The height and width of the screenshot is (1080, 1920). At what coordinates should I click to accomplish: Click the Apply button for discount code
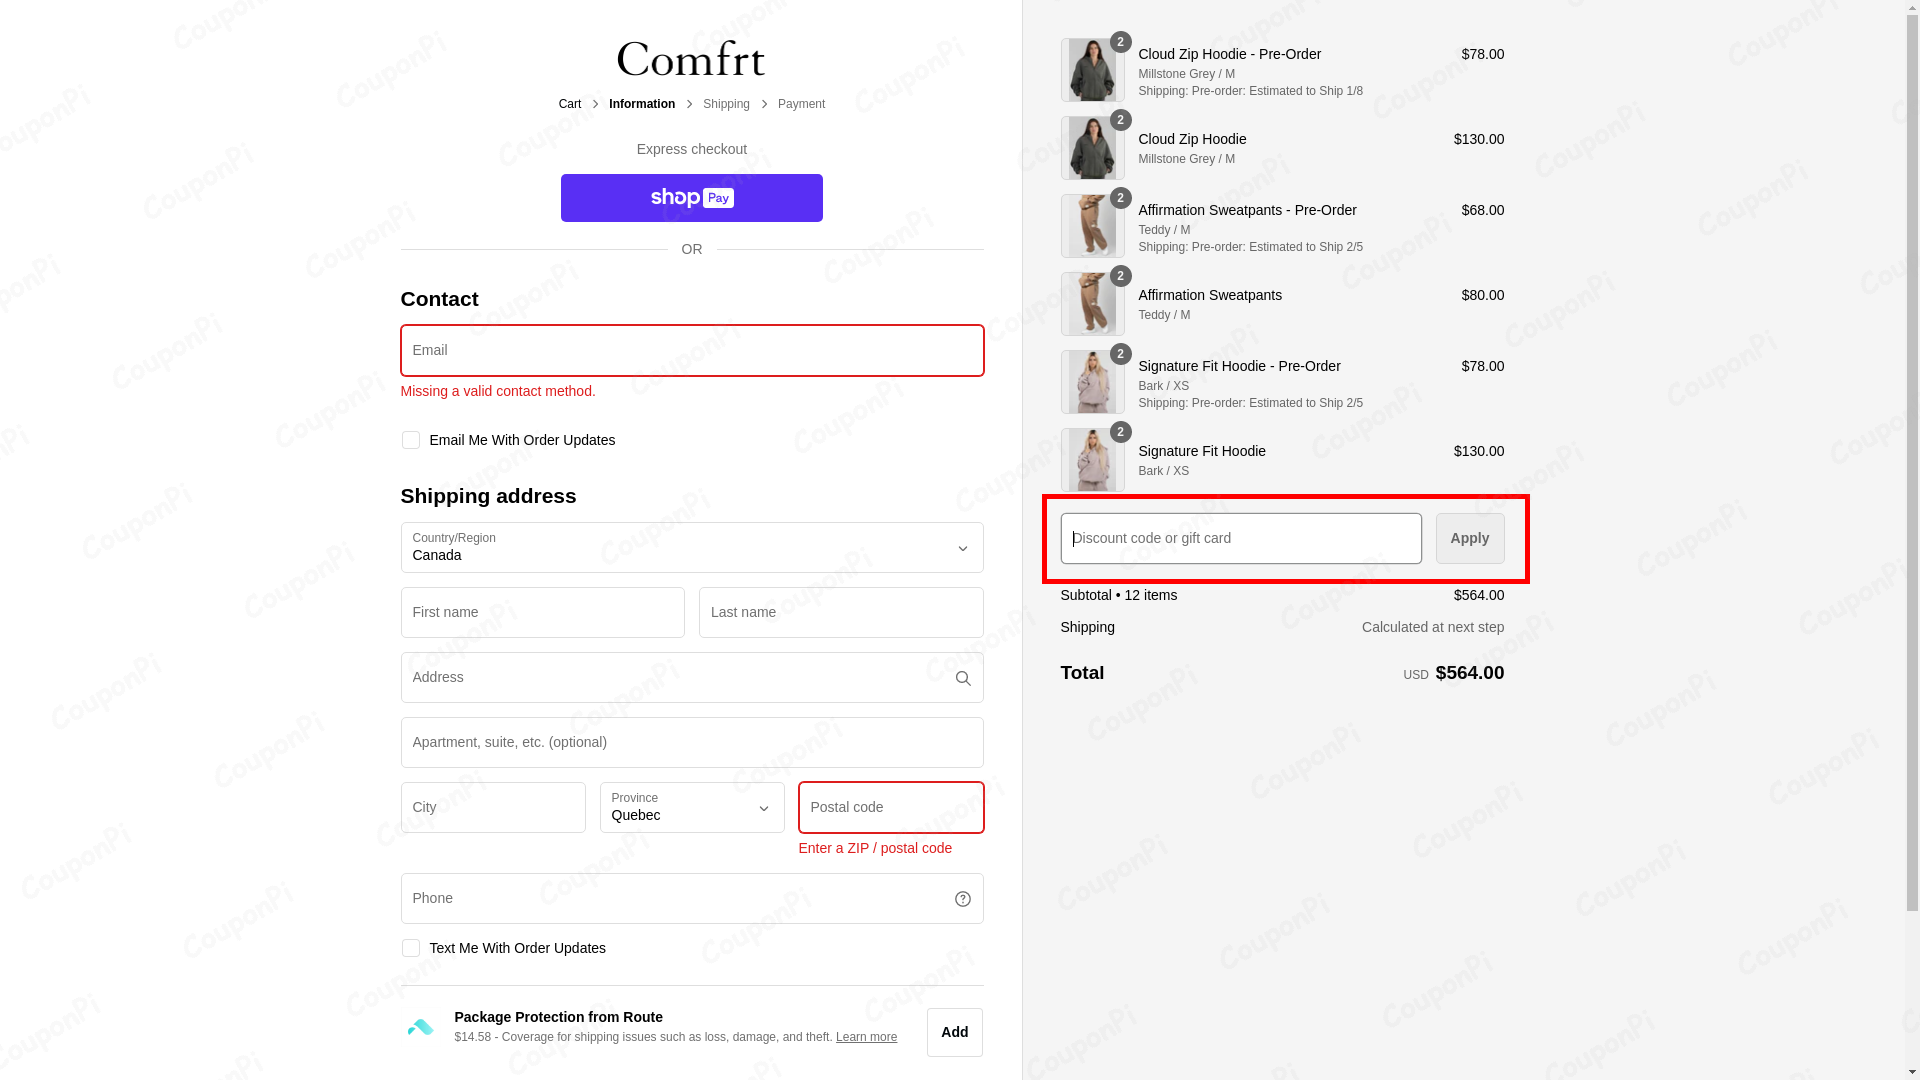click(1469, 538)
